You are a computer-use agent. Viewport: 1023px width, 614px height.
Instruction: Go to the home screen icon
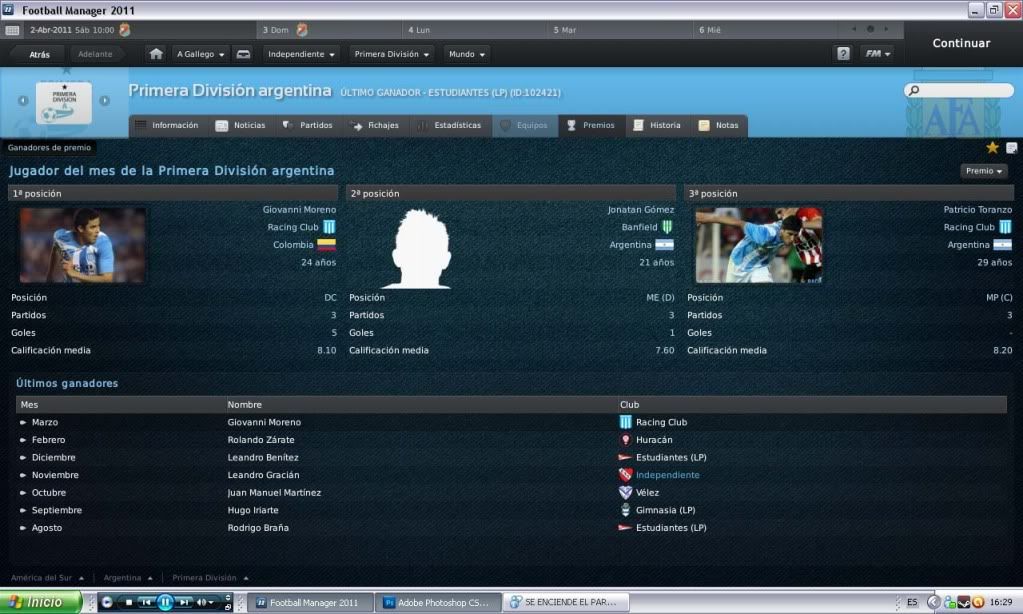pyautogui.click(x=156, y=54)
